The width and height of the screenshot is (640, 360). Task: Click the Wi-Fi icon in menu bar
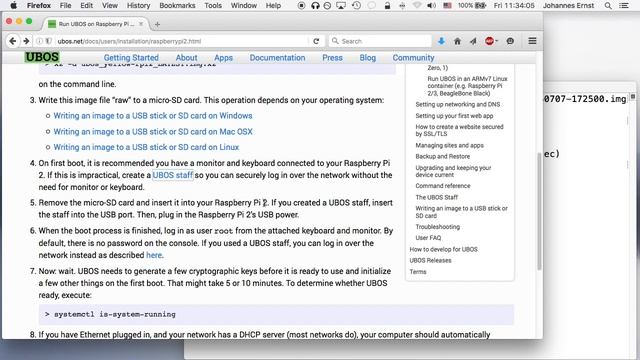coord(417,6)
